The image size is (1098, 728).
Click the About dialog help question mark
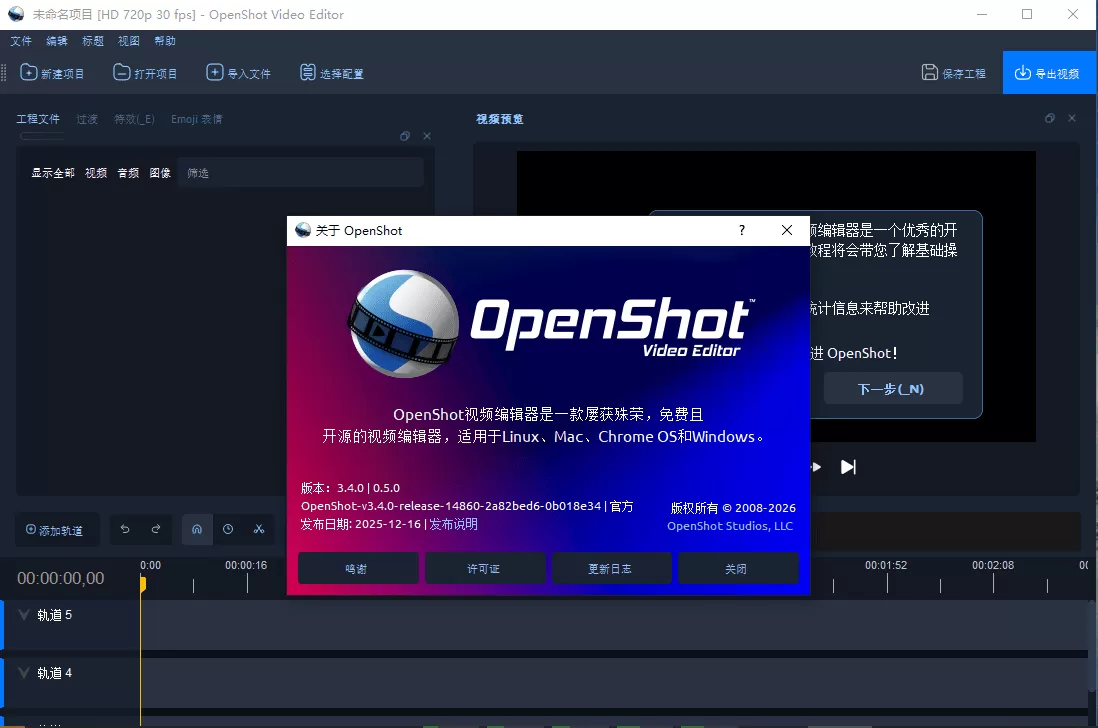742,230
